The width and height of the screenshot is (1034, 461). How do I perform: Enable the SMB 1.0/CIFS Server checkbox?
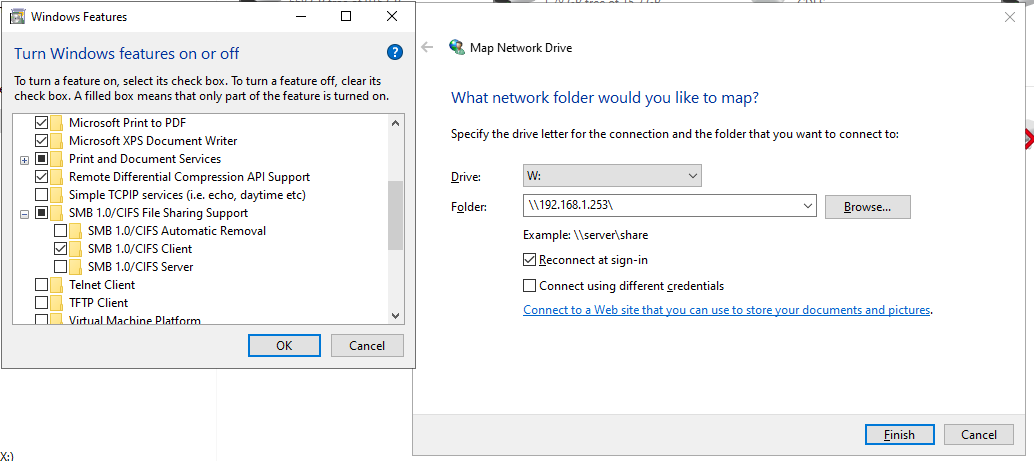pyautogui.click(x=60, y=267)
